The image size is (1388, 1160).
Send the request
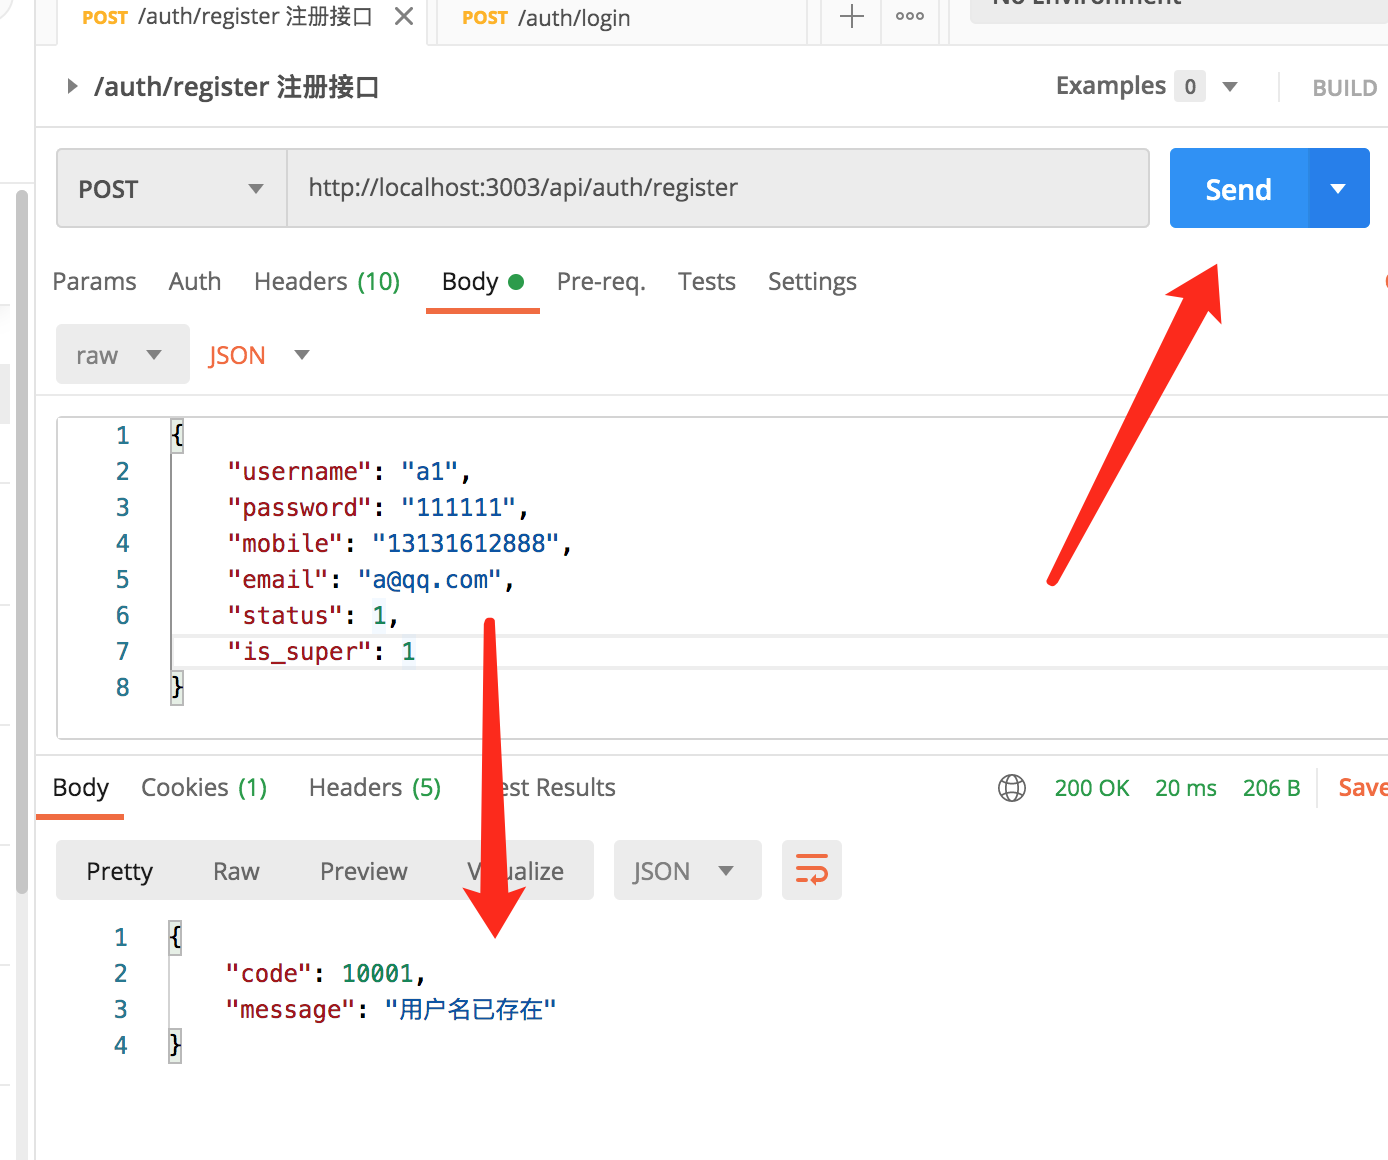pos(1239,189)
